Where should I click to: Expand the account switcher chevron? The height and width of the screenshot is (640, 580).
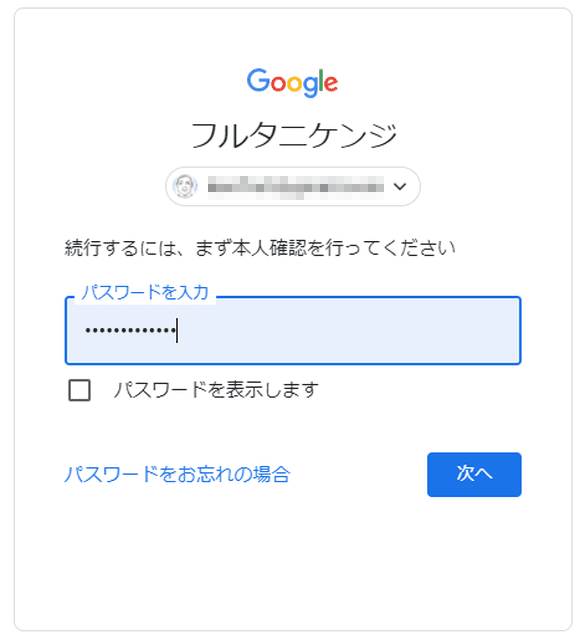tap(400, 187)
